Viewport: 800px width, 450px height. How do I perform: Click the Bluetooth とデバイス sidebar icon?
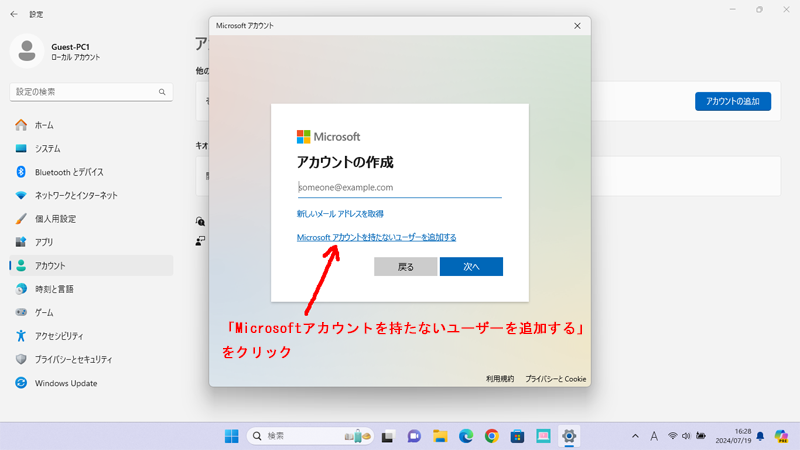click(x=20, y=172)
